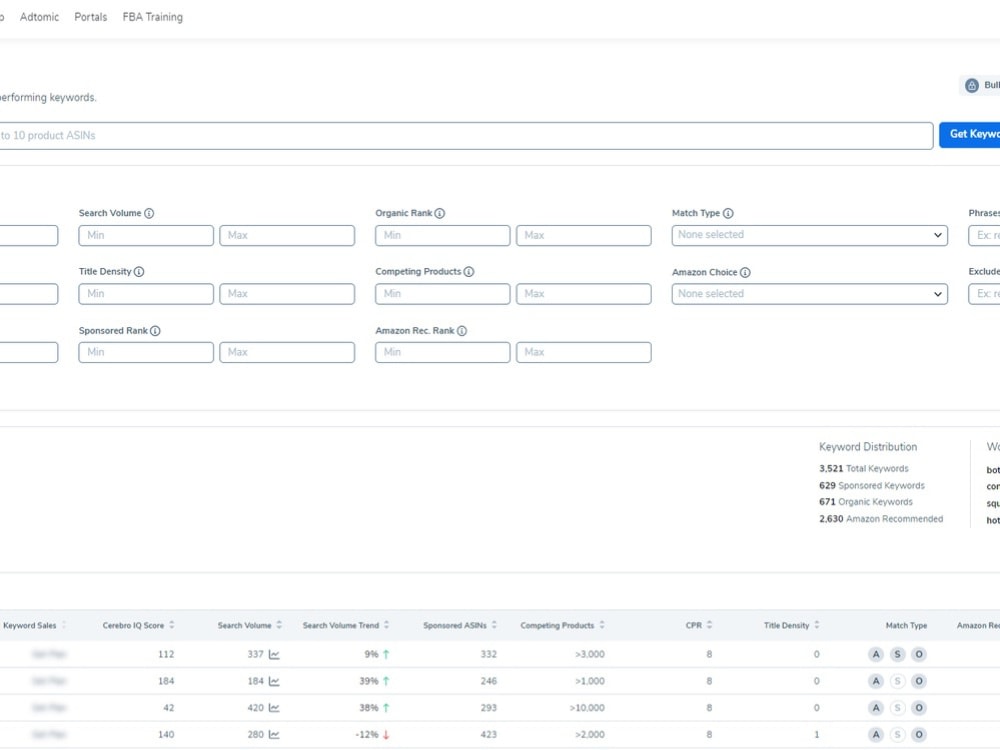Screen dimensions: 1000x750
Task: Click O match badge in 423 sponsored row
Action: tap(919, 735)
